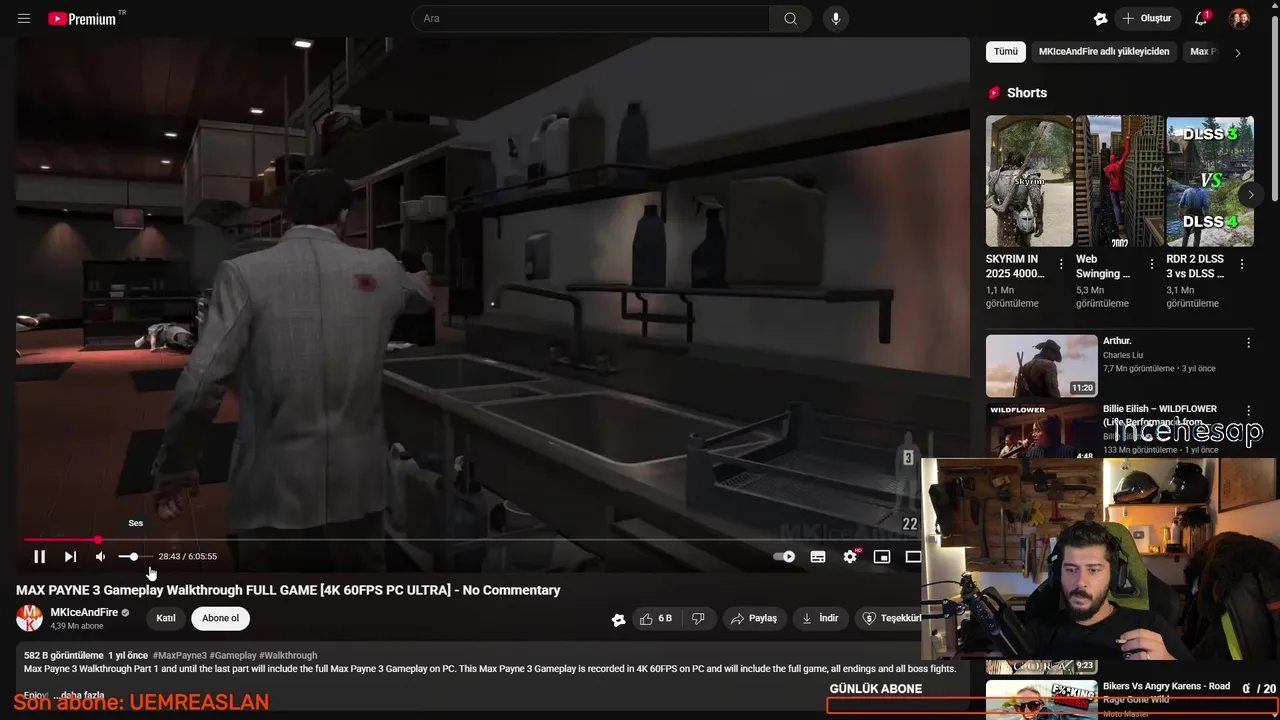
Task: Select the Tümü filter chip
Action: click(1005, 51)
